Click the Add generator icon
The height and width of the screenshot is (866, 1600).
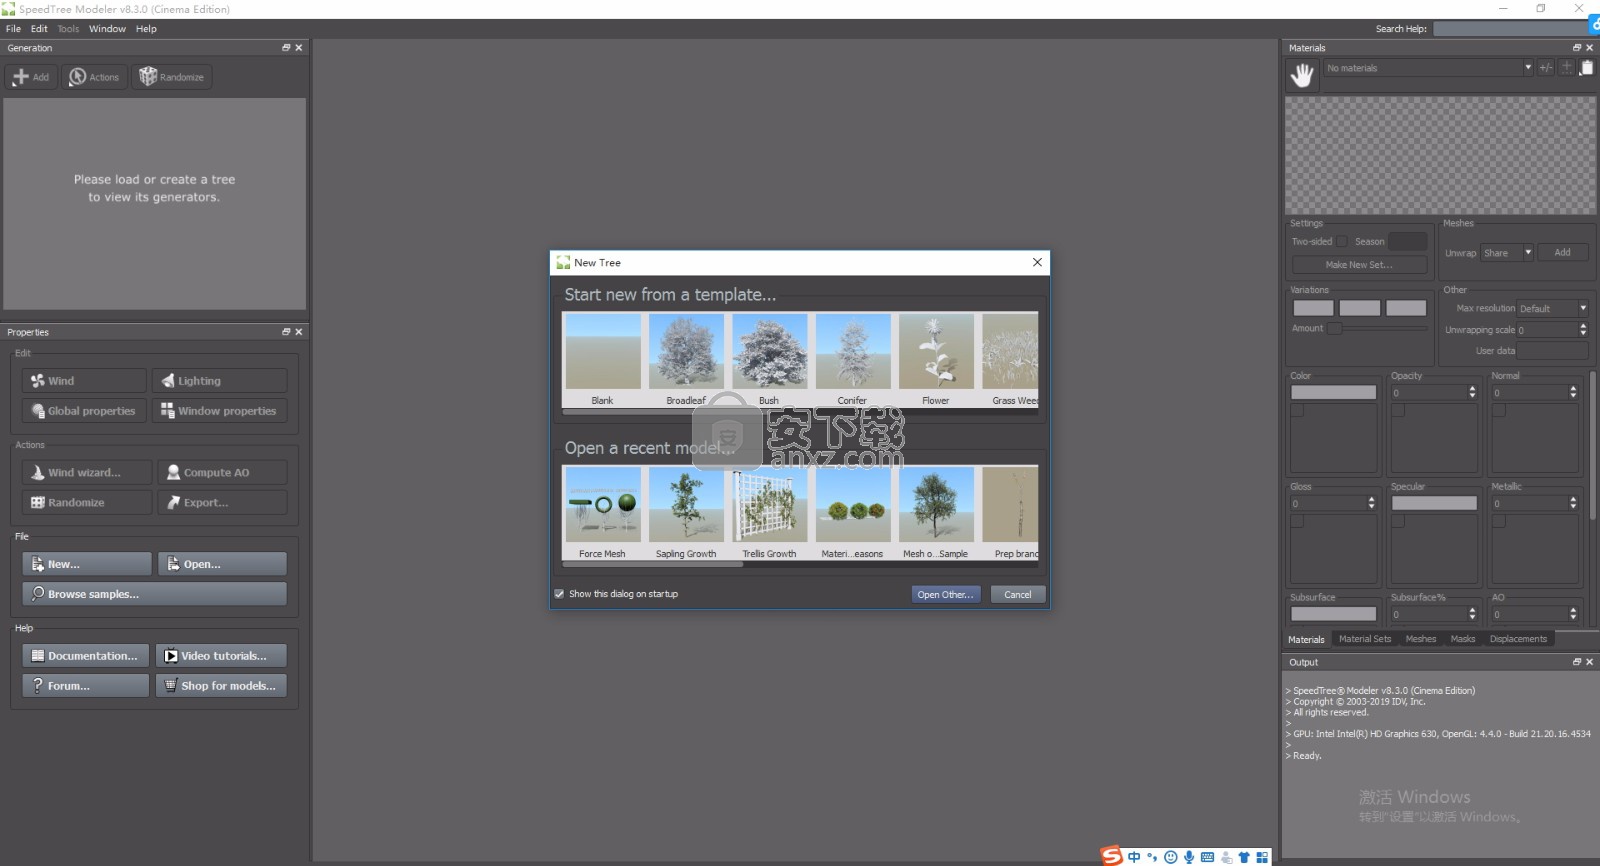(x=31, y=77)
